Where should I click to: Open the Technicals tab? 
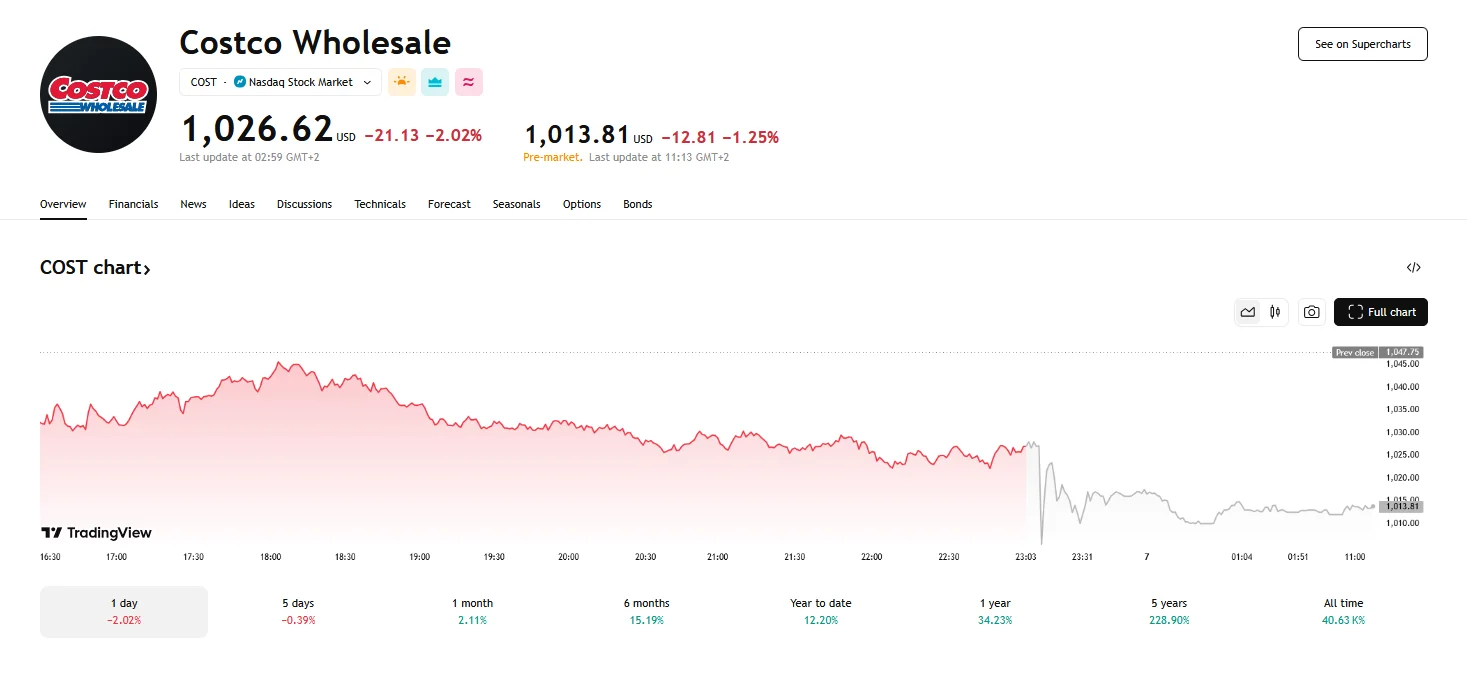click(380, 204)
